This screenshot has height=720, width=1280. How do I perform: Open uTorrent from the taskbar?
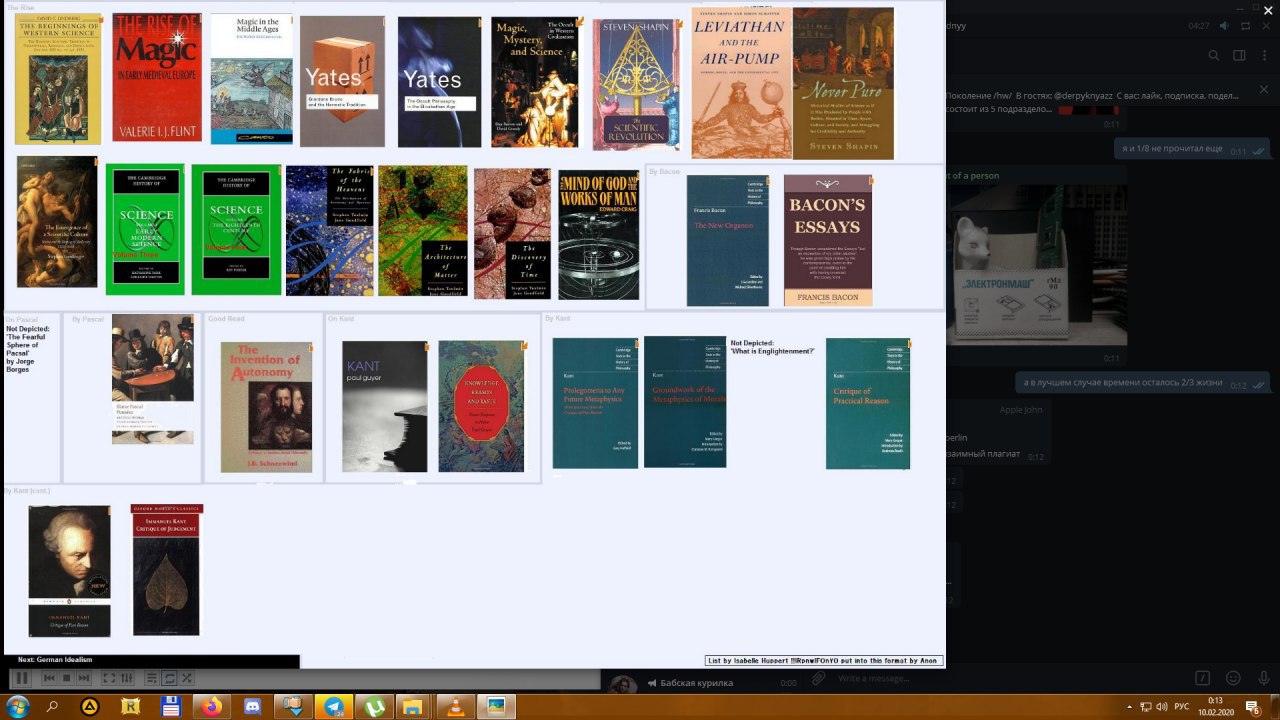[x=374, y=706]
